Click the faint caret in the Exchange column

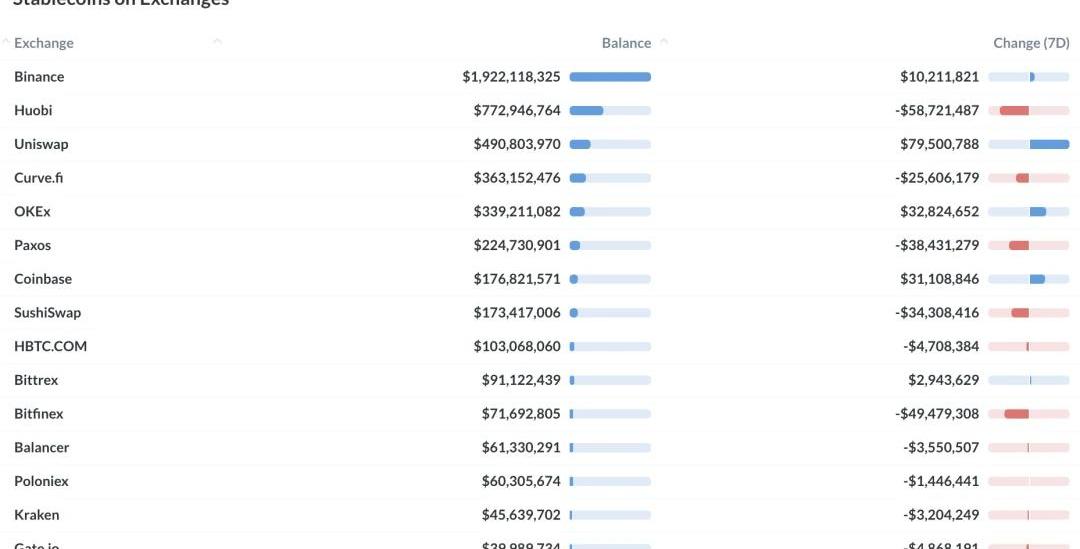(217, 42)
